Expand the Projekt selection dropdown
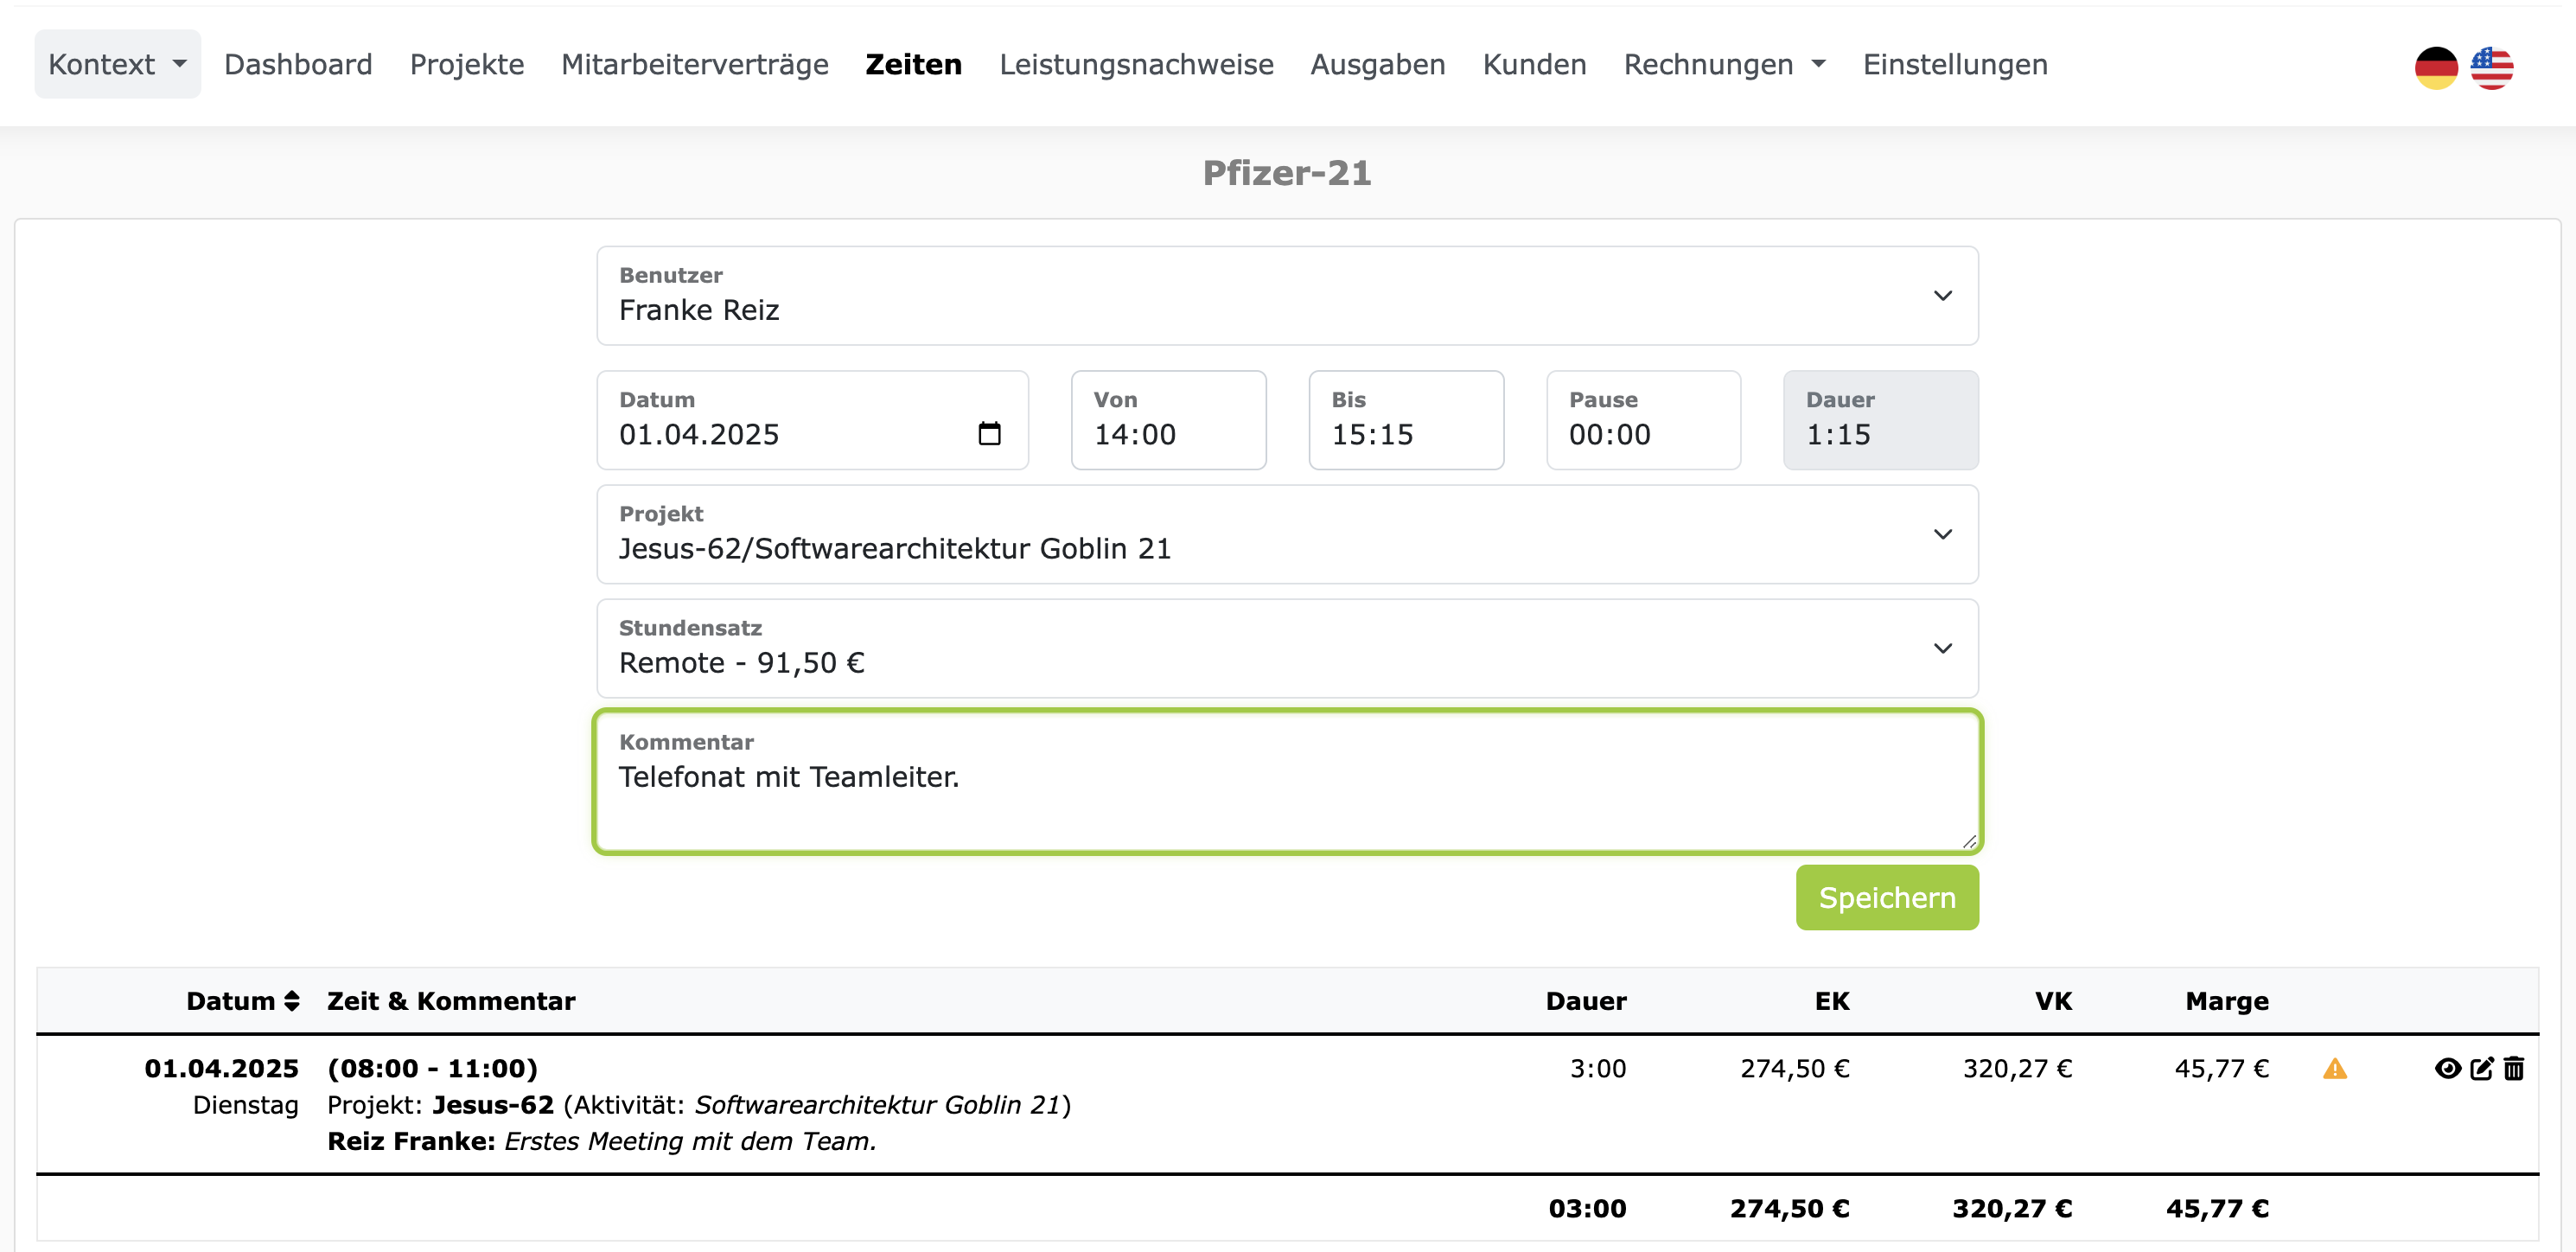 pyautogui.click(x=1286, y=534)
